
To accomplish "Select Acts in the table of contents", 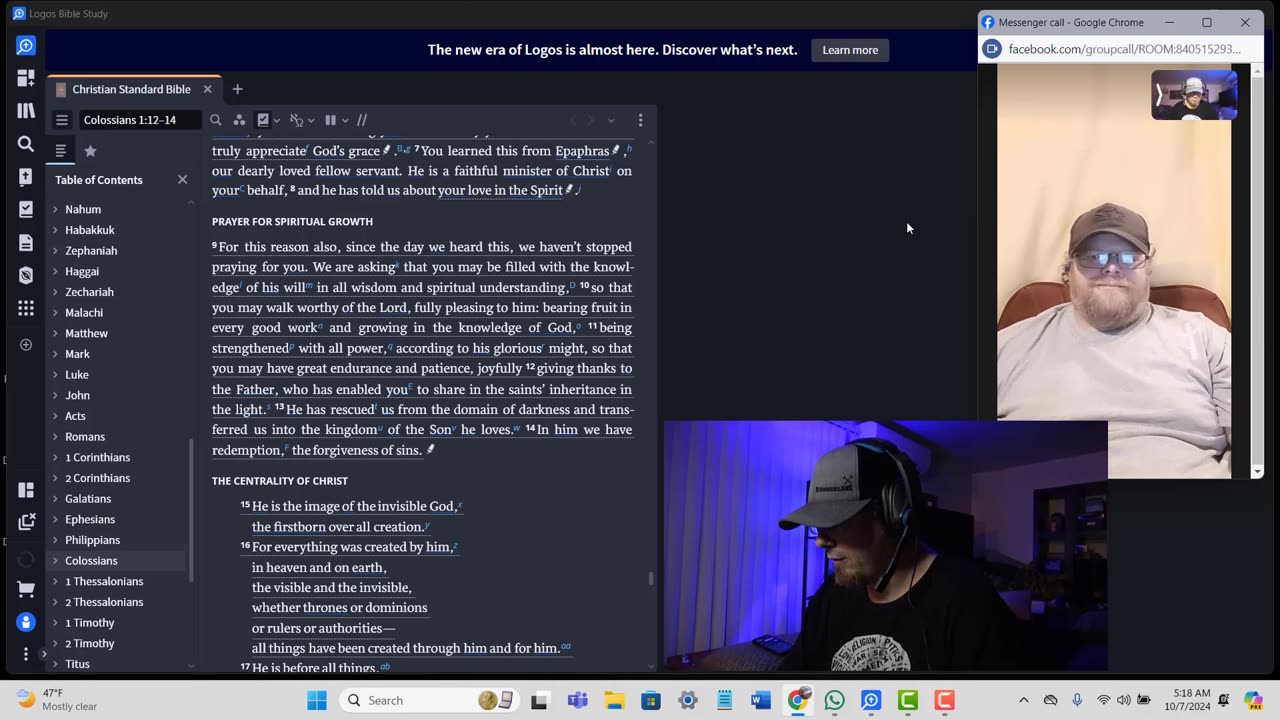I will point(75,416).
